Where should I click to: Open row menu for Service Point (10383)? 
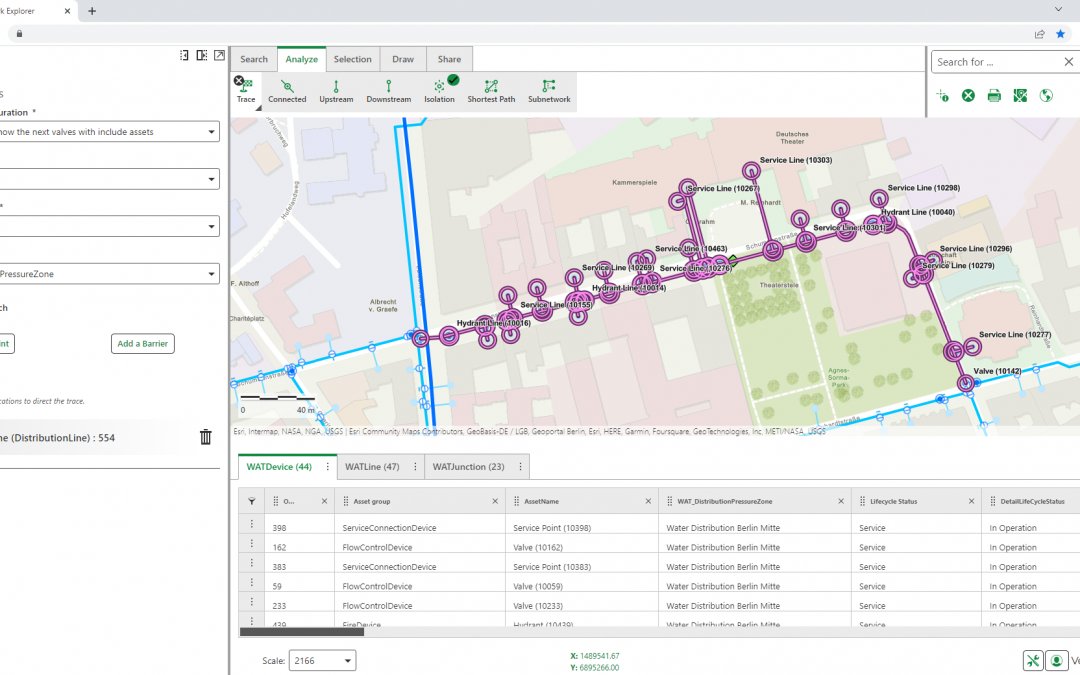pos(251,563)
